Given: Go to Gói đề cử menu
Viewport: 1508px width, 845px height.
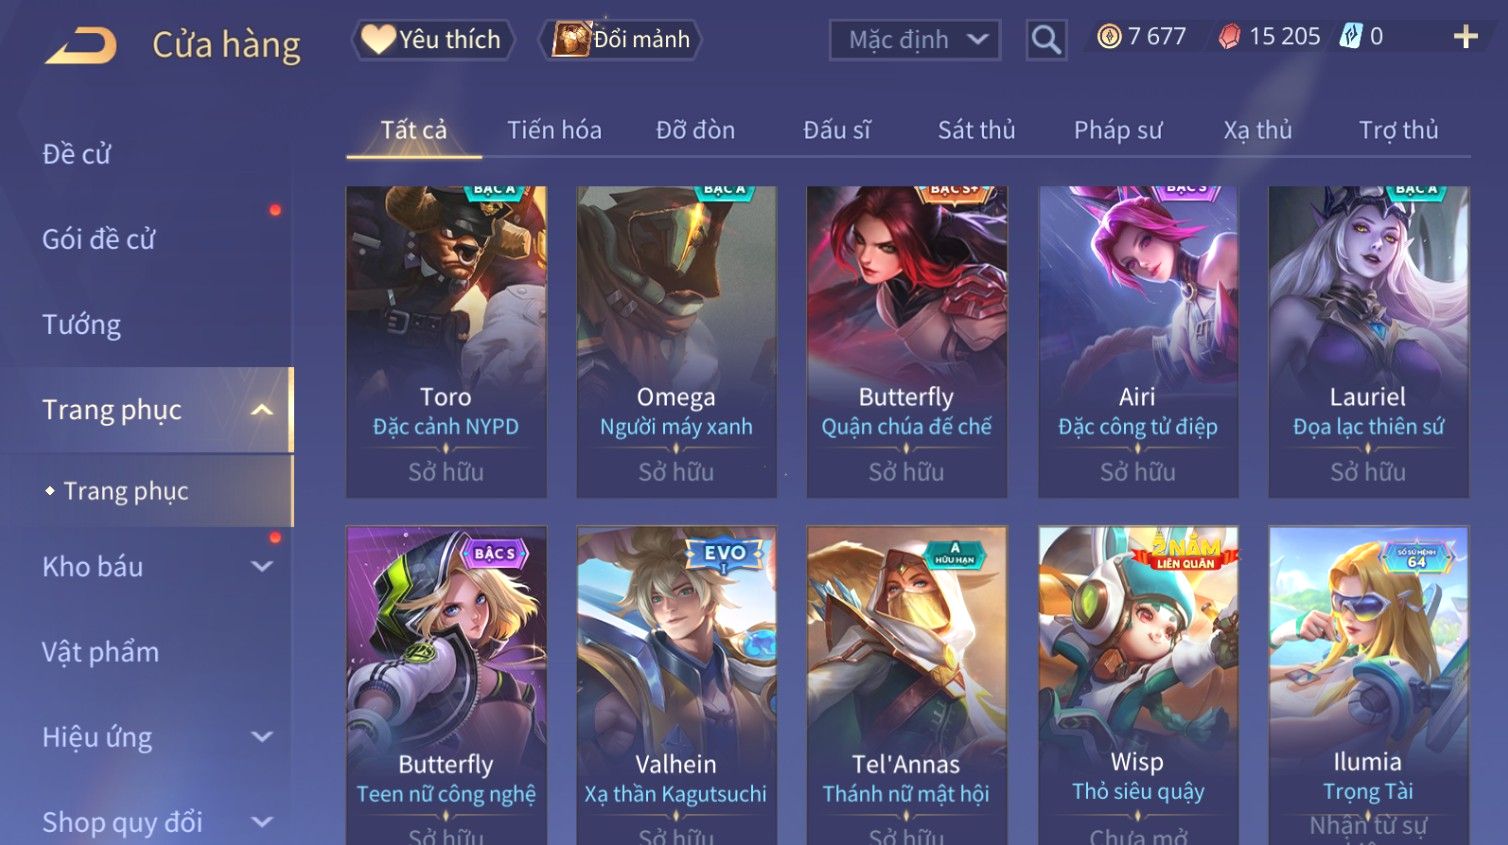Looking at the screenshot, I should click(99, 240).
